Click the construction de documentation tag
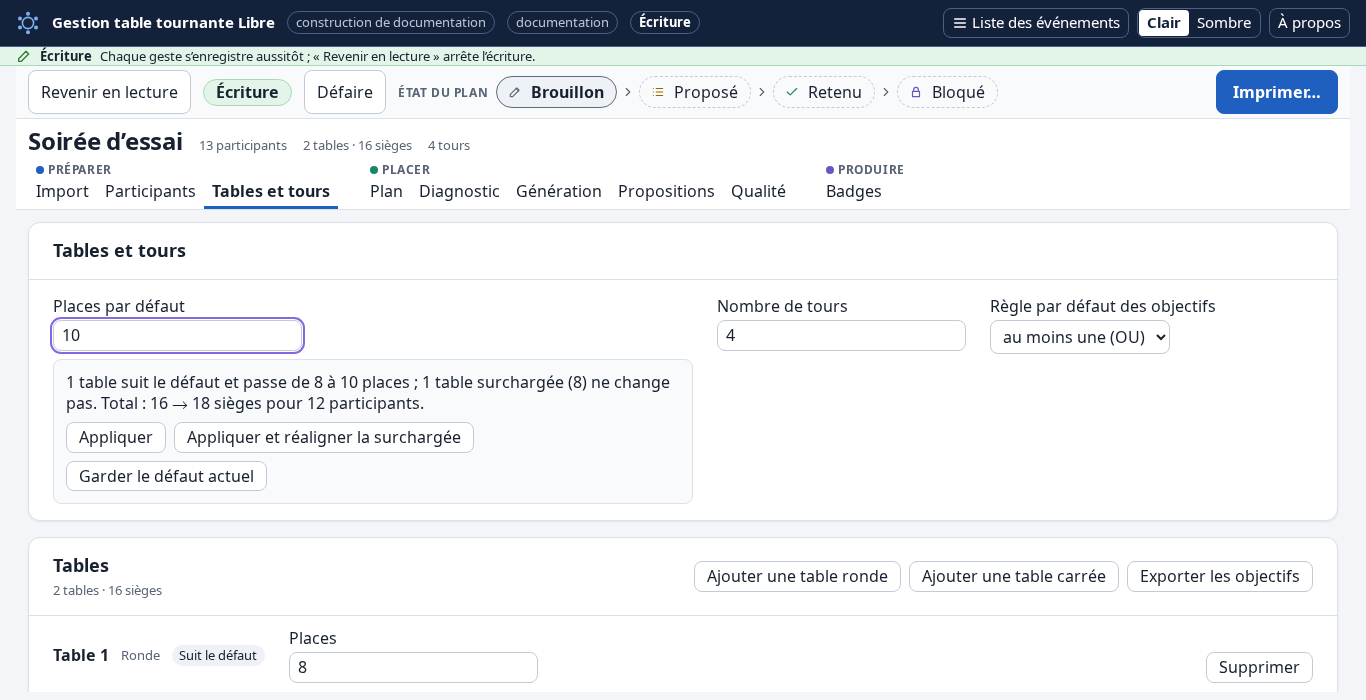The height and width of the screenshot is (700, 1366). pyautogui.click(x=391, y=22)
